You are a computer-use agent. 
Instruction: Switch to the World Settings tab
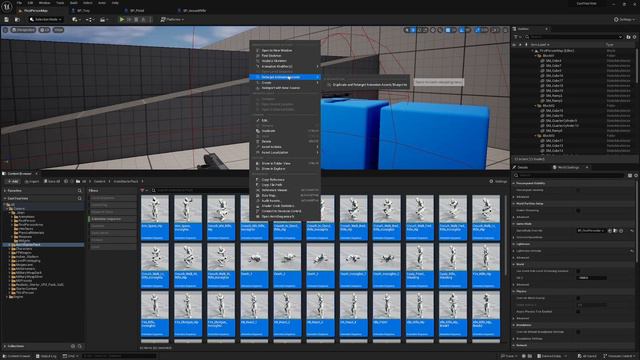pos(568,167)
